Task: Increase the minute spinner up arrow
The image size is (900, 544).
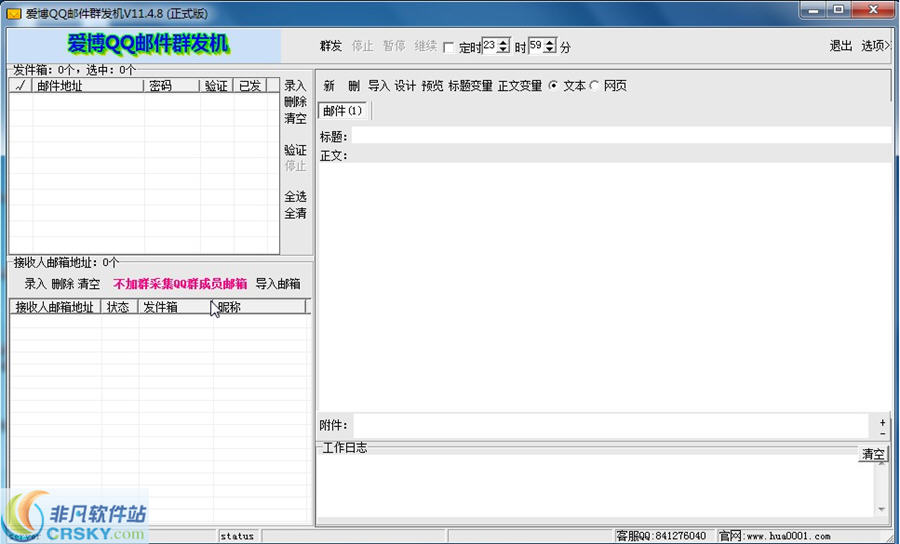Action: pyautogui.click(x=550, y=42)
